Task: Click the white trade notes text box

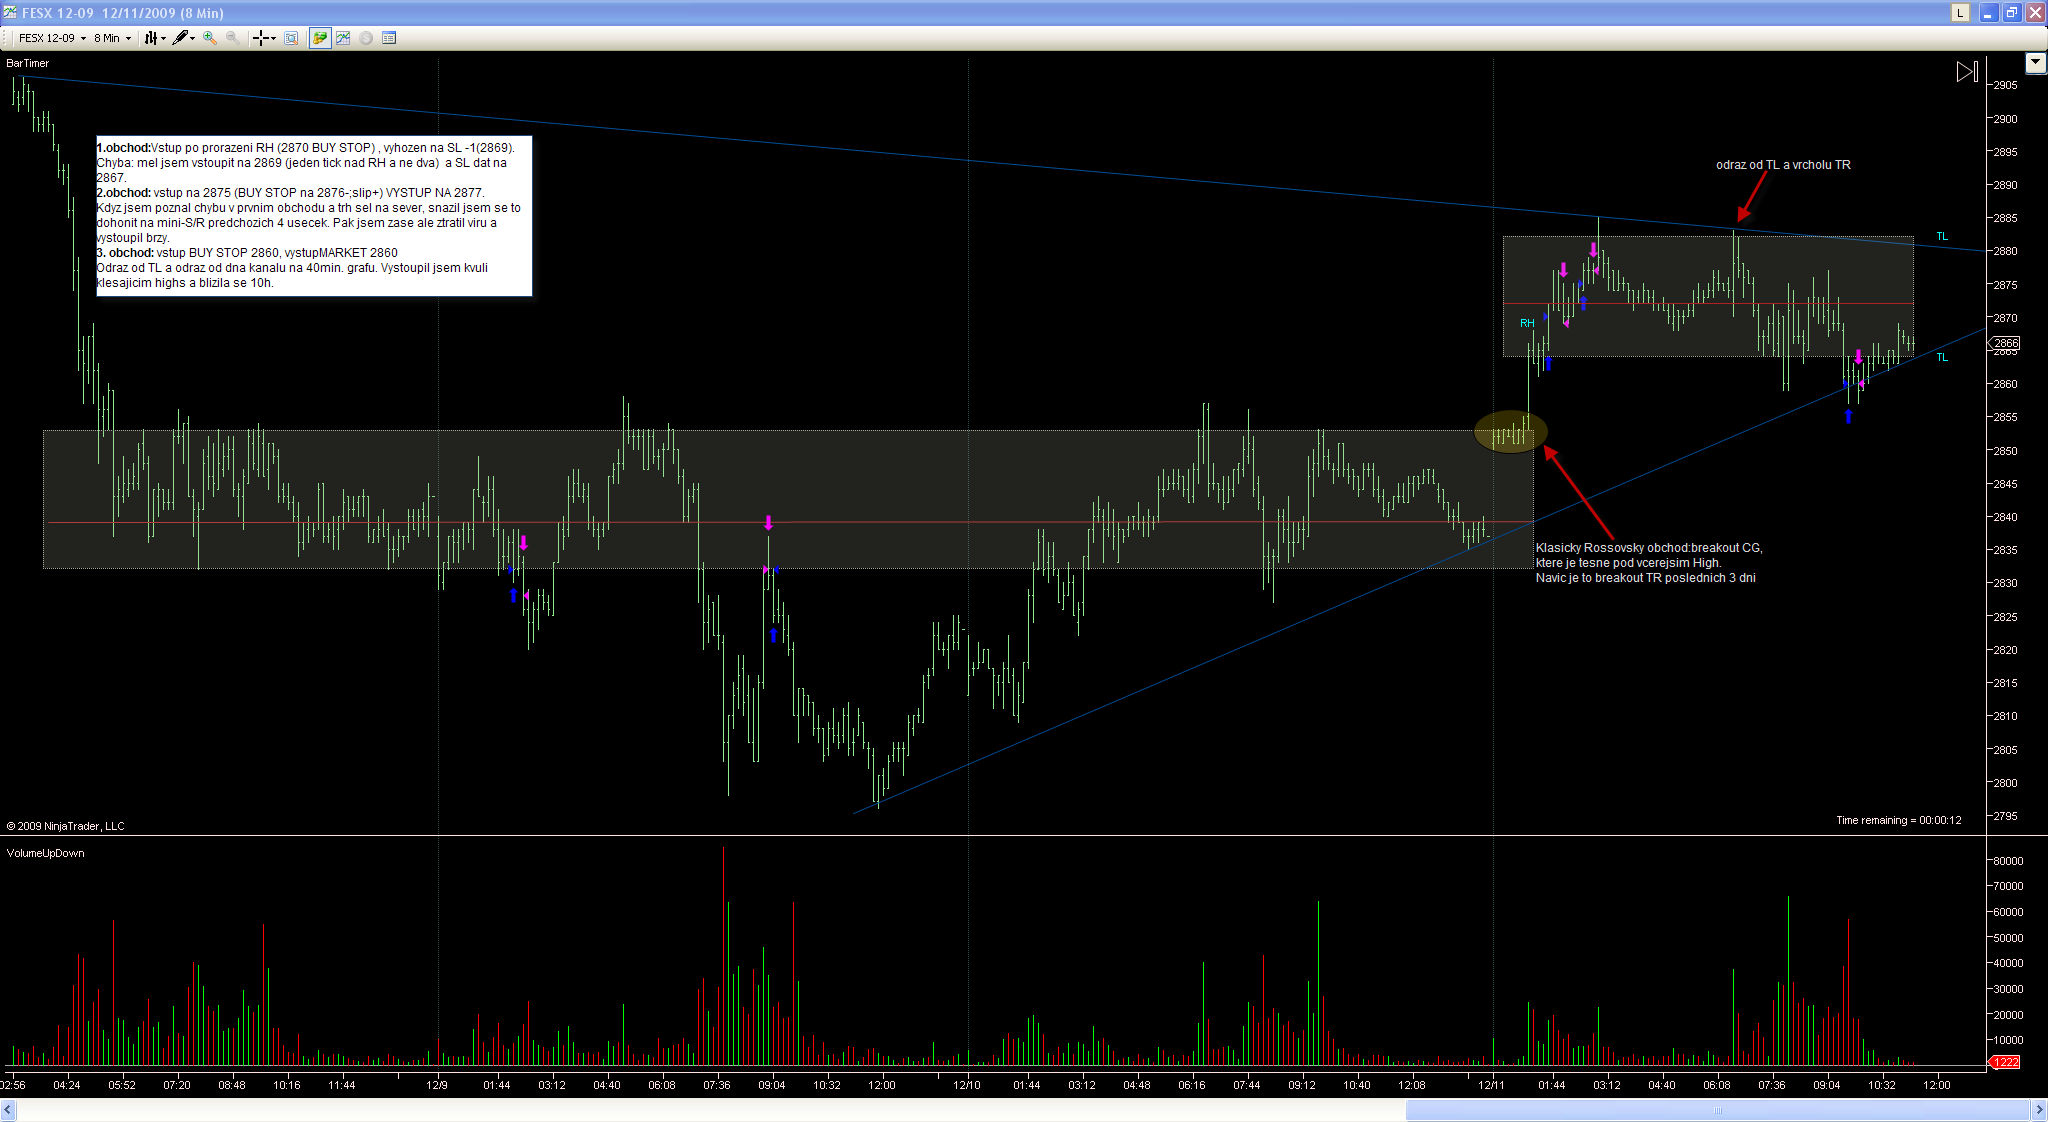Action: coord(313,216)
